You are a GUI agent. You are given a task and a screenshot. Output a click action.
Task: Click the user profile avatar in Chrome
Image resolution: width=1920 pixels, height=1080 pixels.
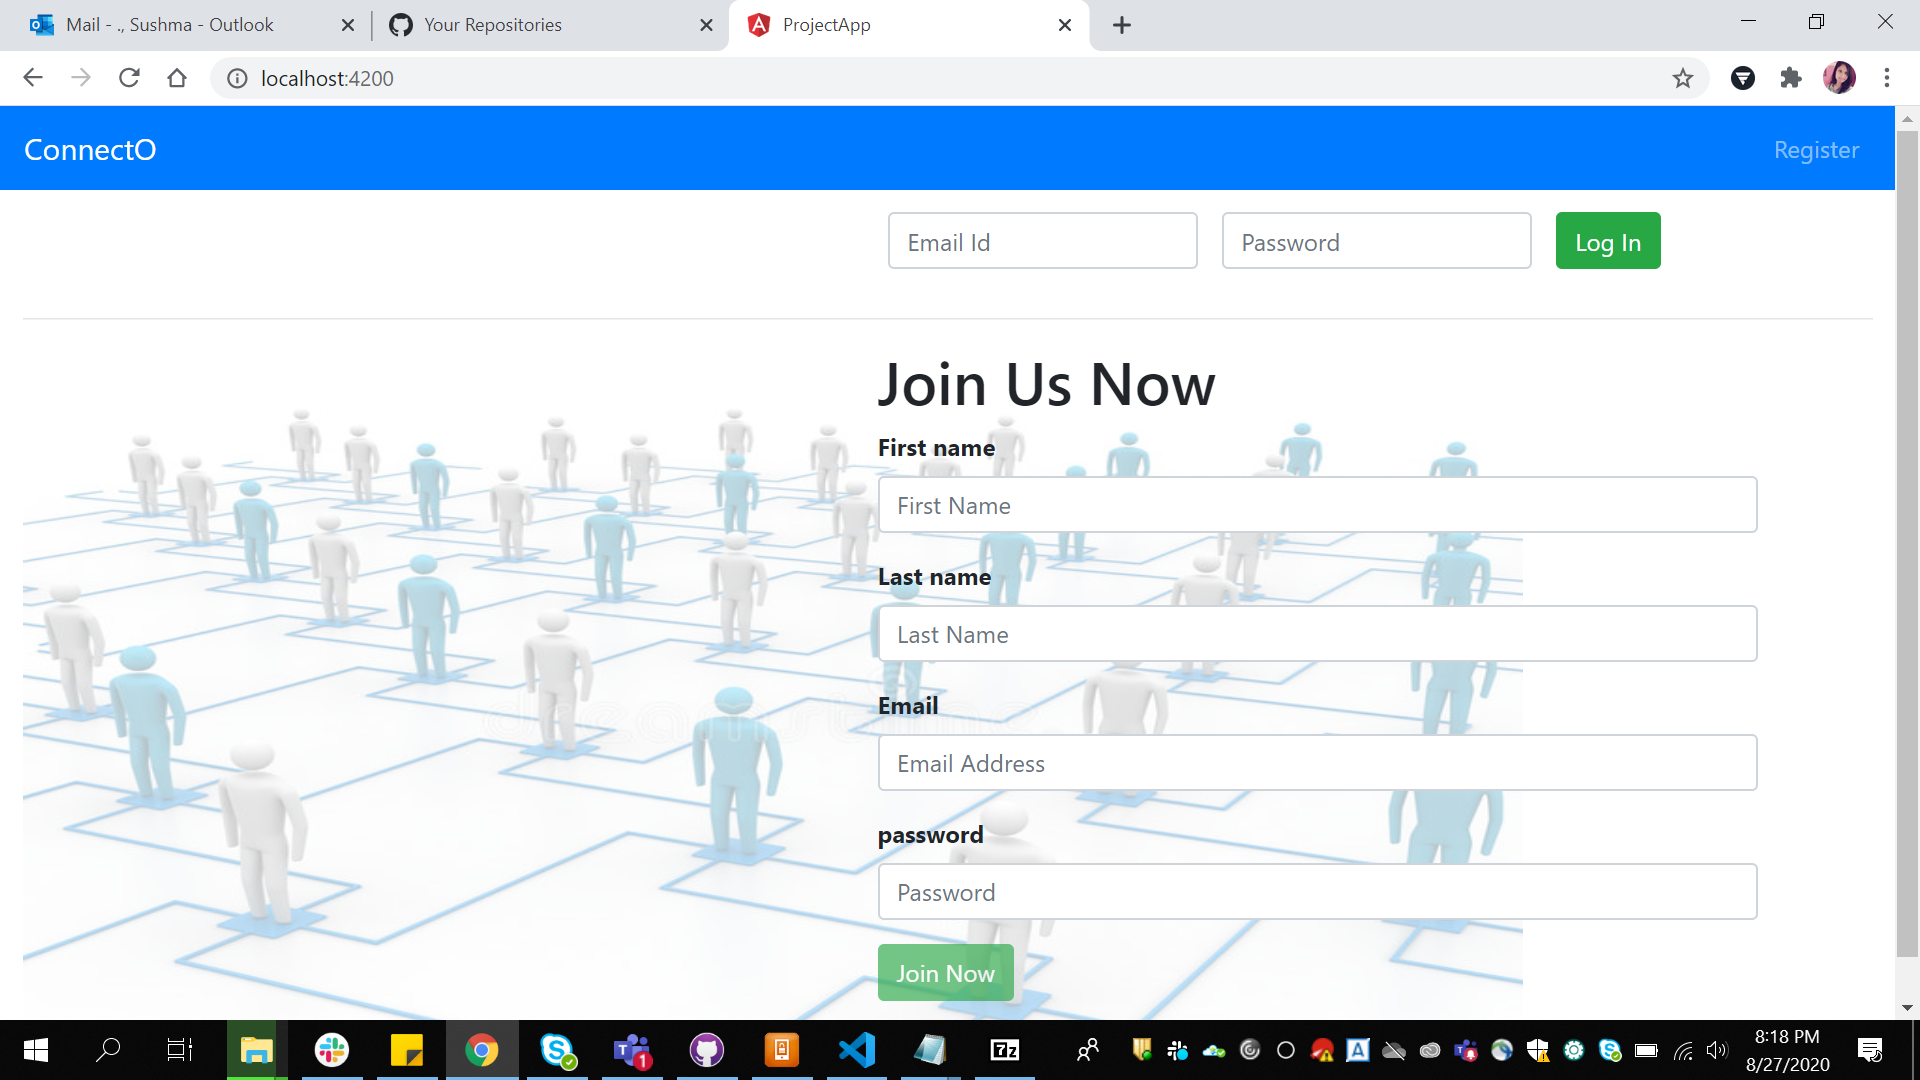[x=1839, y=78]
